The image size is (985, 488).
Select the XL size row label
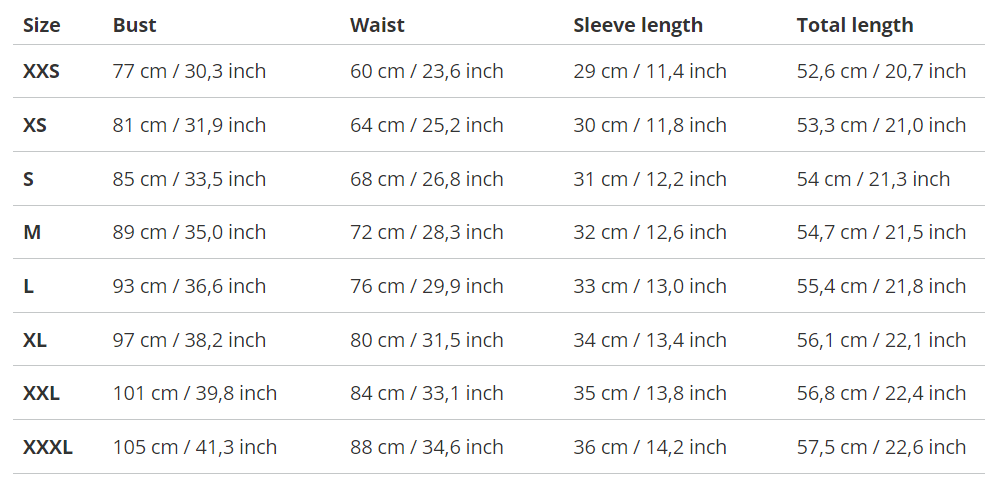tap(35, 340)
